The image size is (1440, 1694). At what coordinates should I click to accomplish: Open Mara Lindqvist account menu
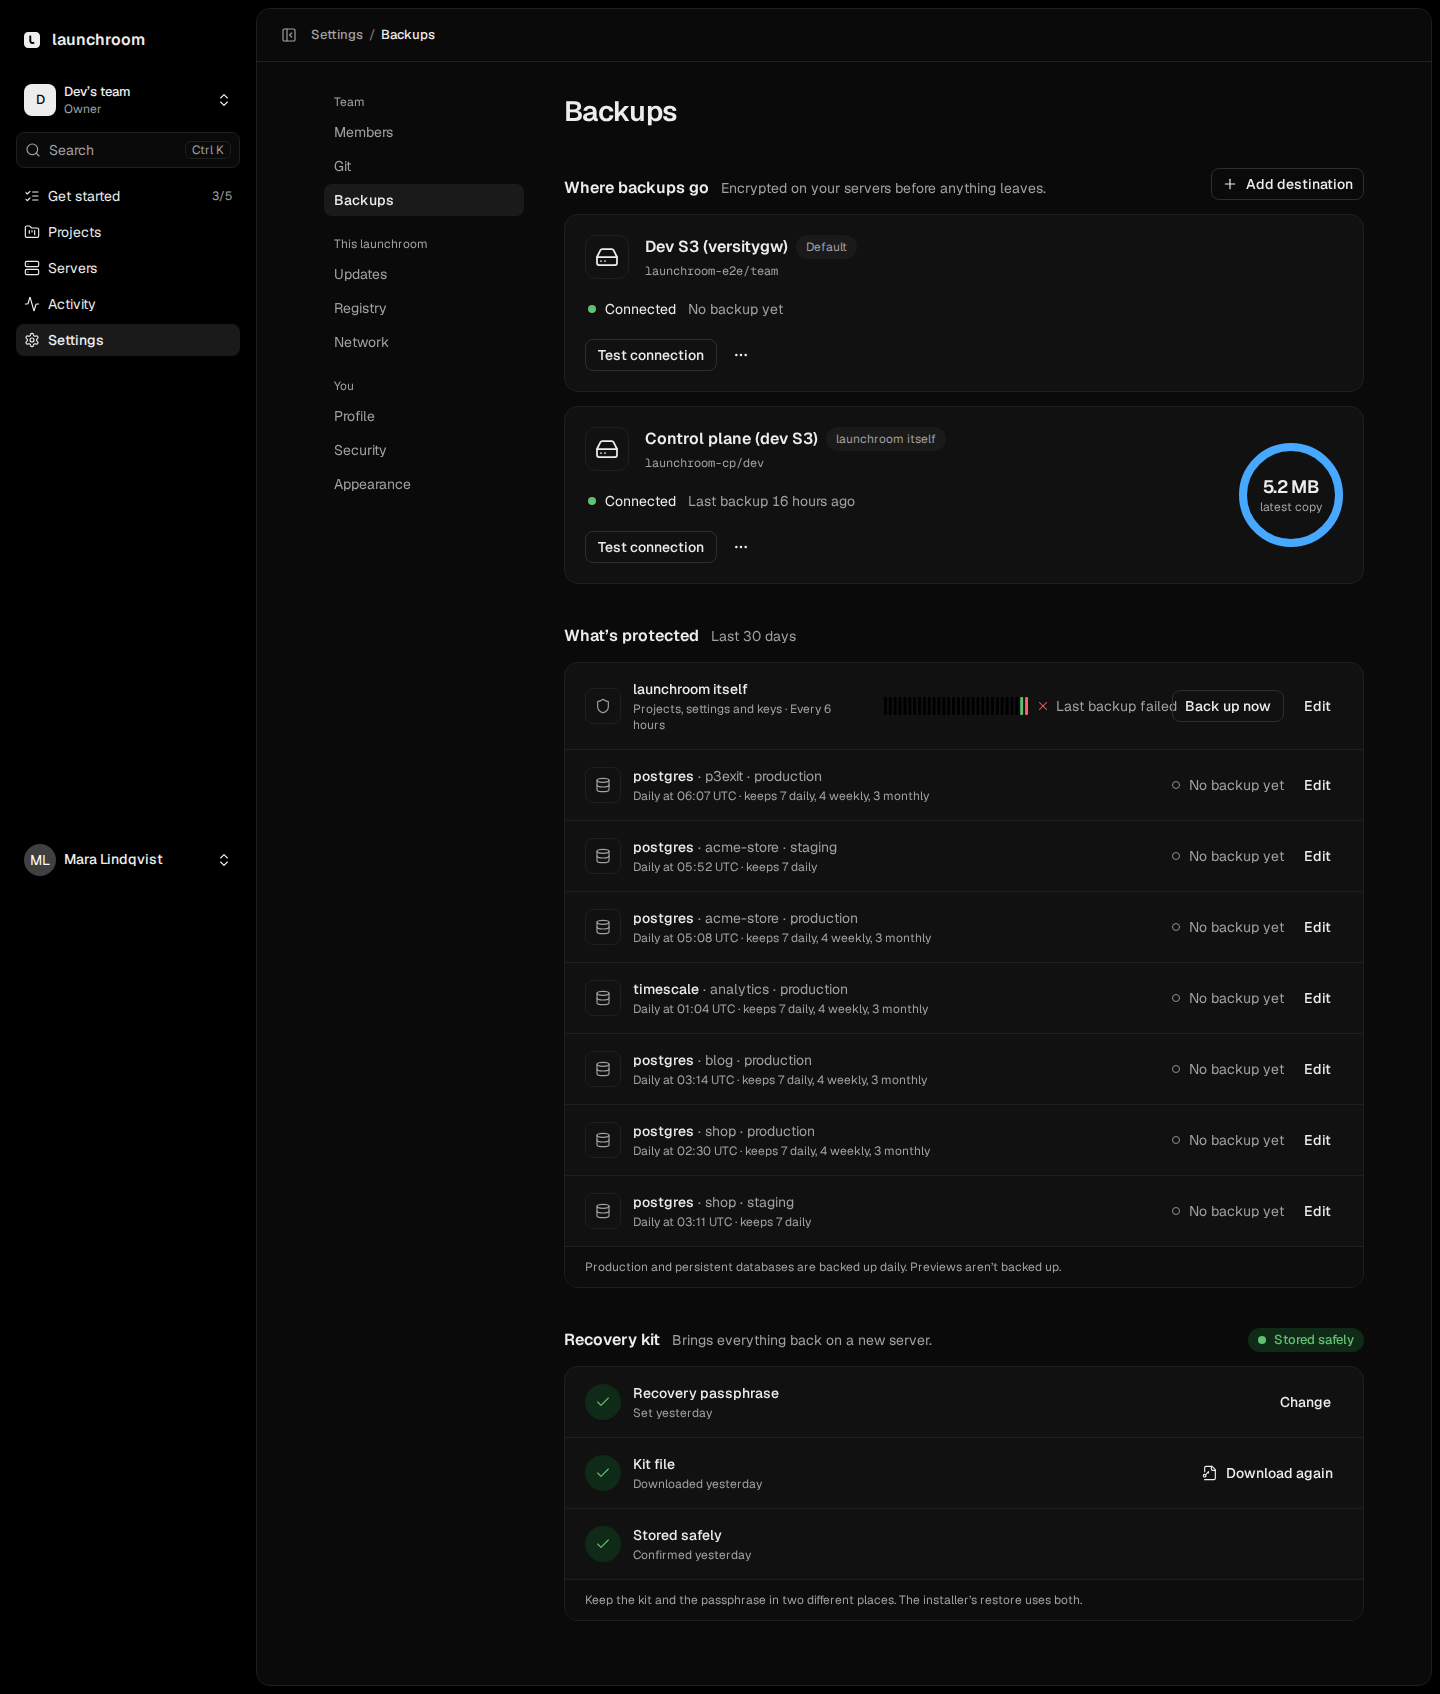point(128,860)
